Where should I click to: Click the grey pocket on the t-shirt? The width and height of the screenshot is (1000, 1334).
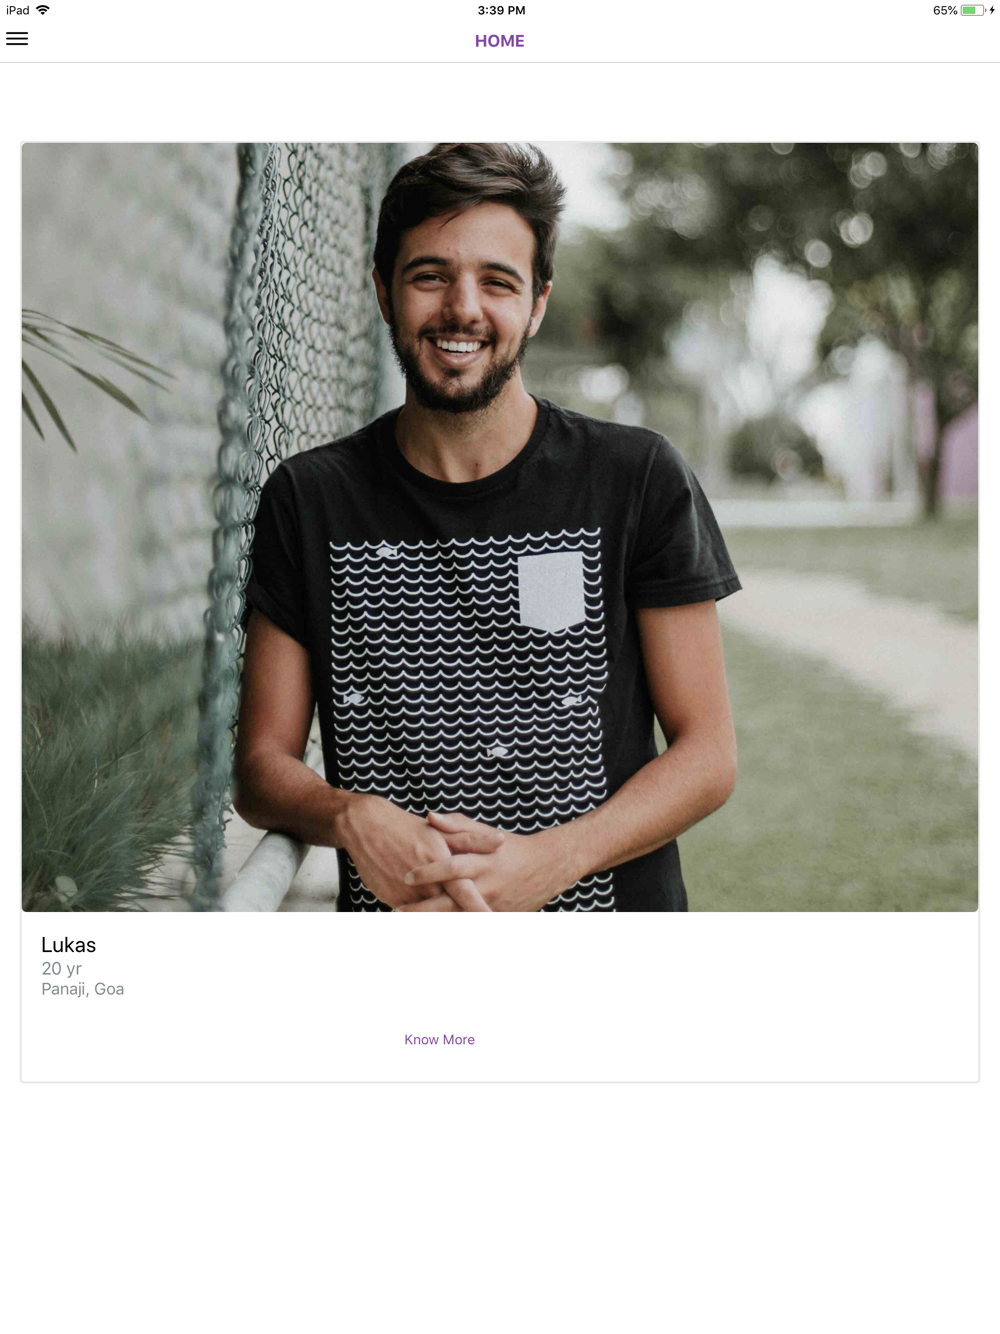pyautogui.click(x=550, y=590)
